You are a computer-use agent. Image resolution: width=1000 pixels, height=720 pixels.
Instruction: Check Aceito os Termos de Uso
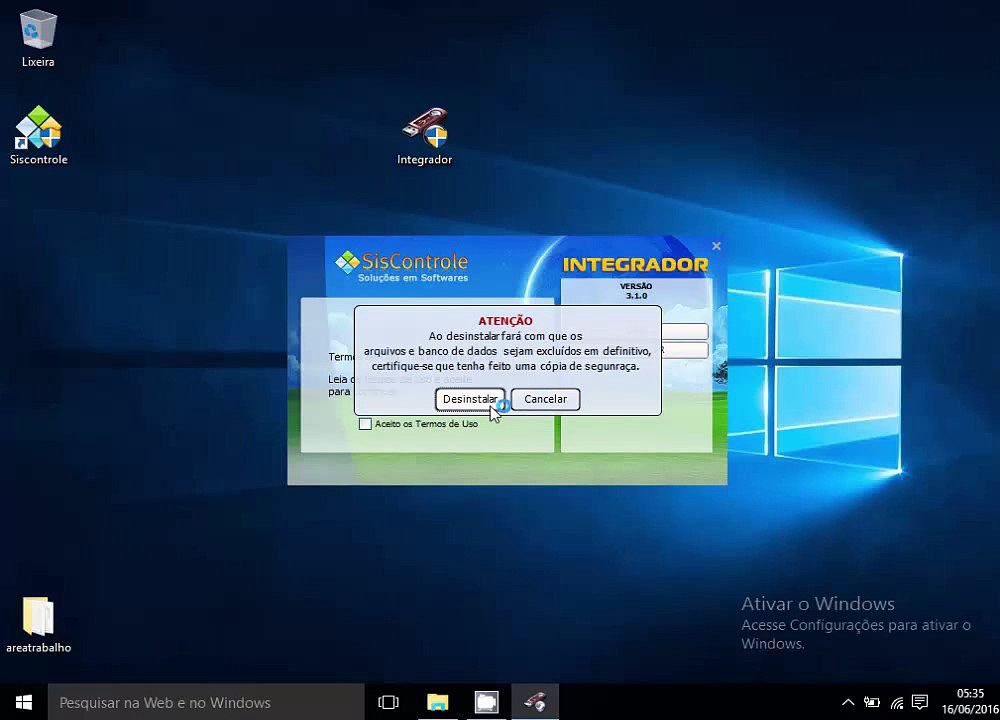(365, 424)
